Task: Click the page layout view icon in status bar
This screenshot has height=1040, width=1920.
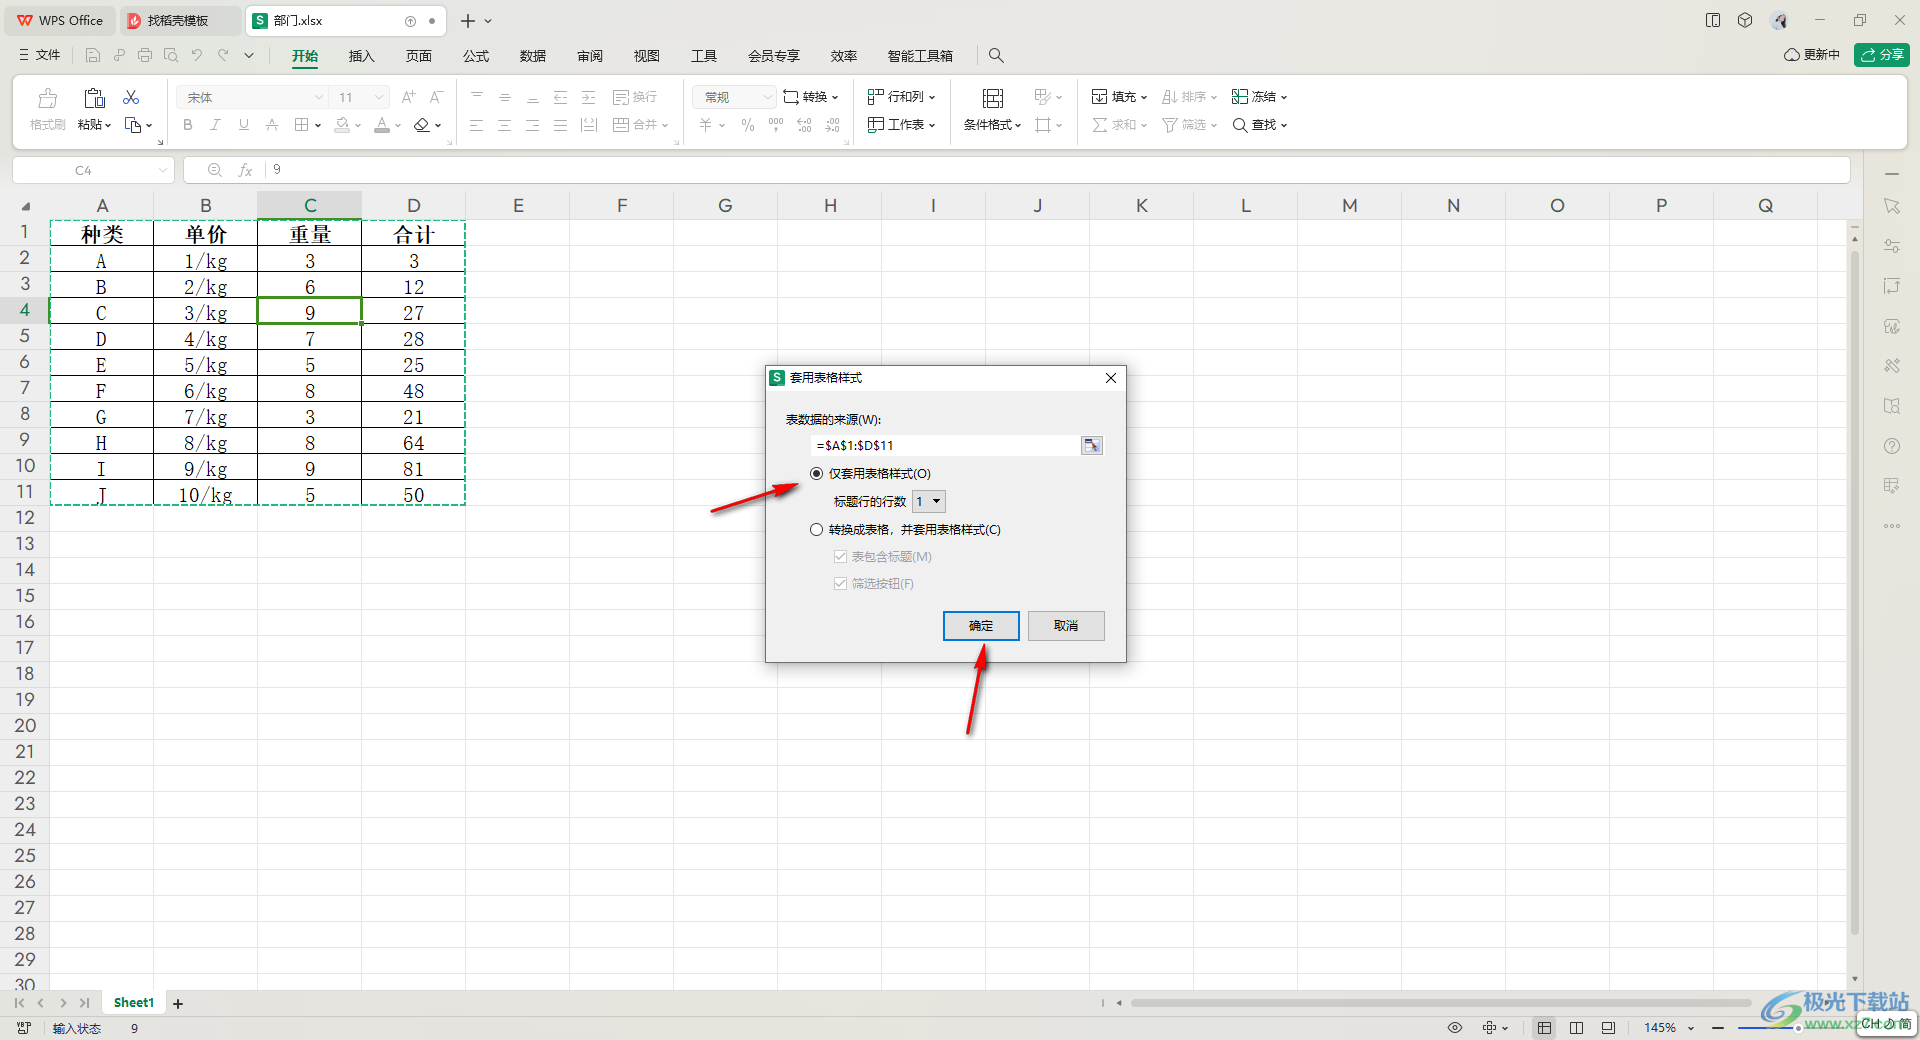Action: [1577, 1028]
